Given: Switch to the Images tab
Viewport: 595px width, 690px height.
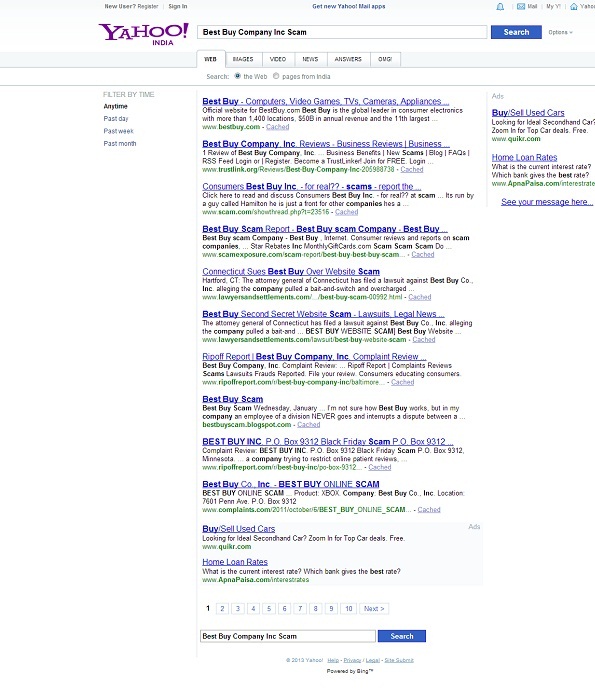Looking at the screenshot, I should 243,59.
